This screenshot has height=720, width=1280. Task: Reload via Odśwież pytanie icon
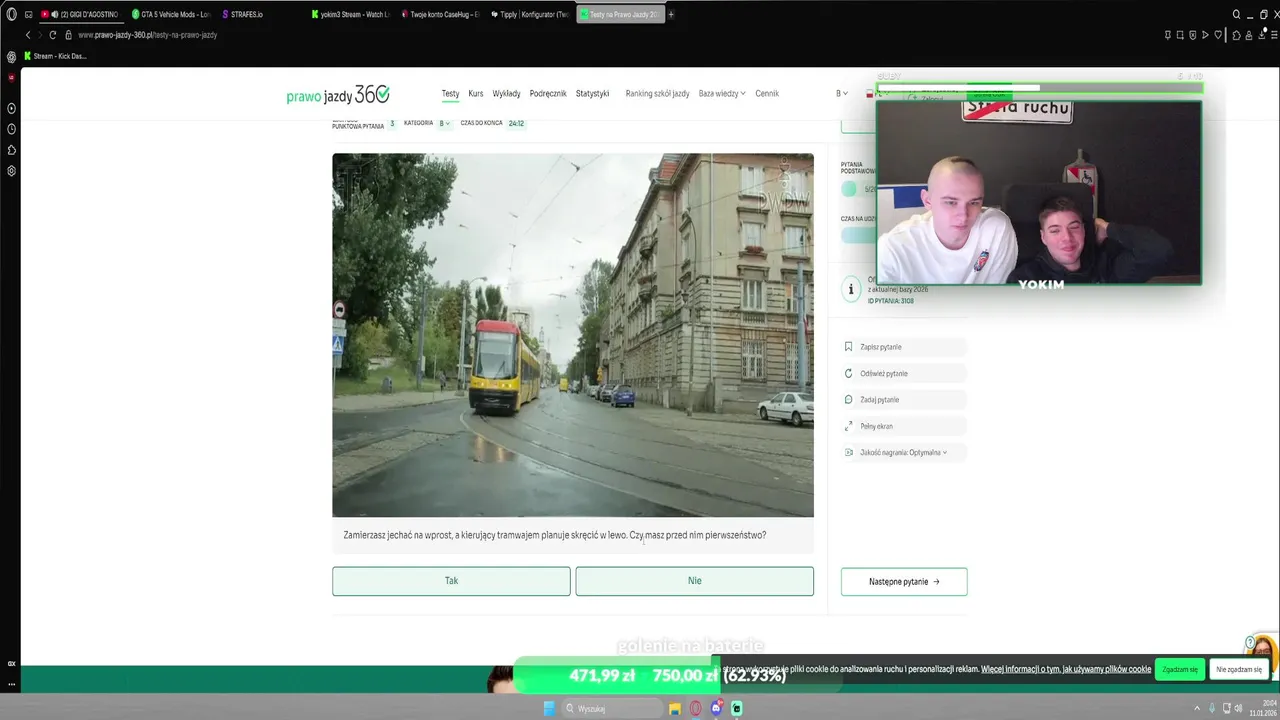[849, 373]
